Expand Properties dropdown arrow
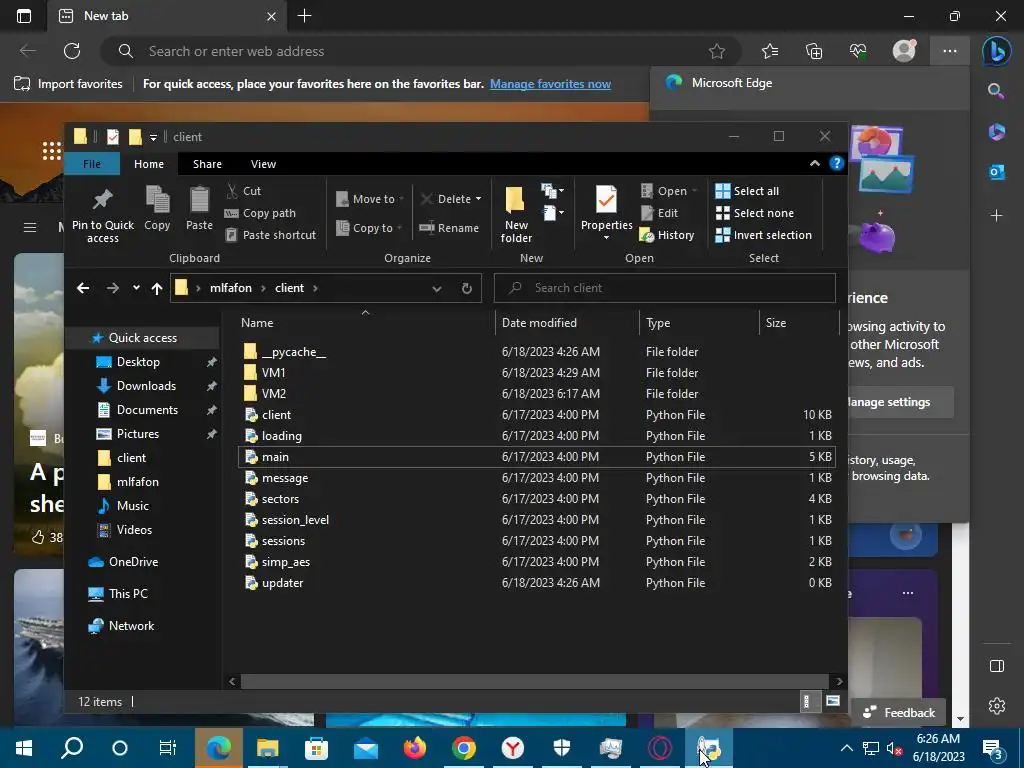 (606, 238)
